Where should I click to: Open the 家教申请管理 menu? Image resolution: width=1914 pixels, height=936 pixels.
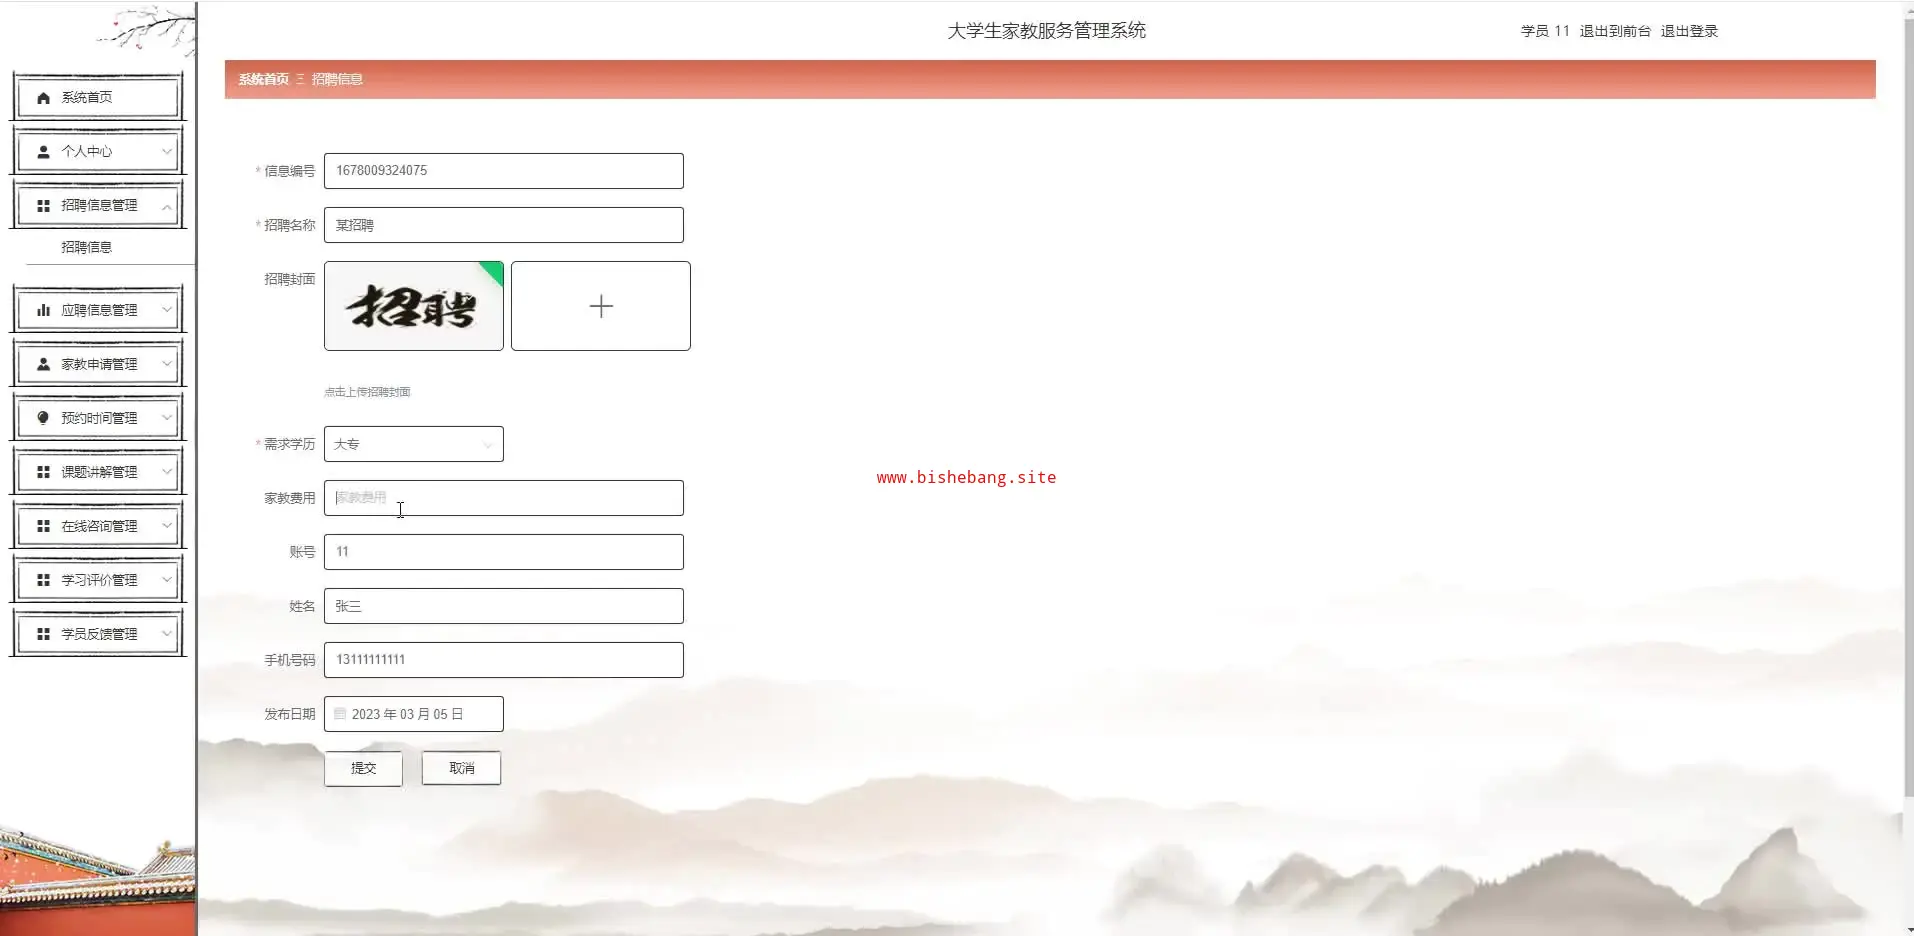pyautogui.click(x=98, y=365)
